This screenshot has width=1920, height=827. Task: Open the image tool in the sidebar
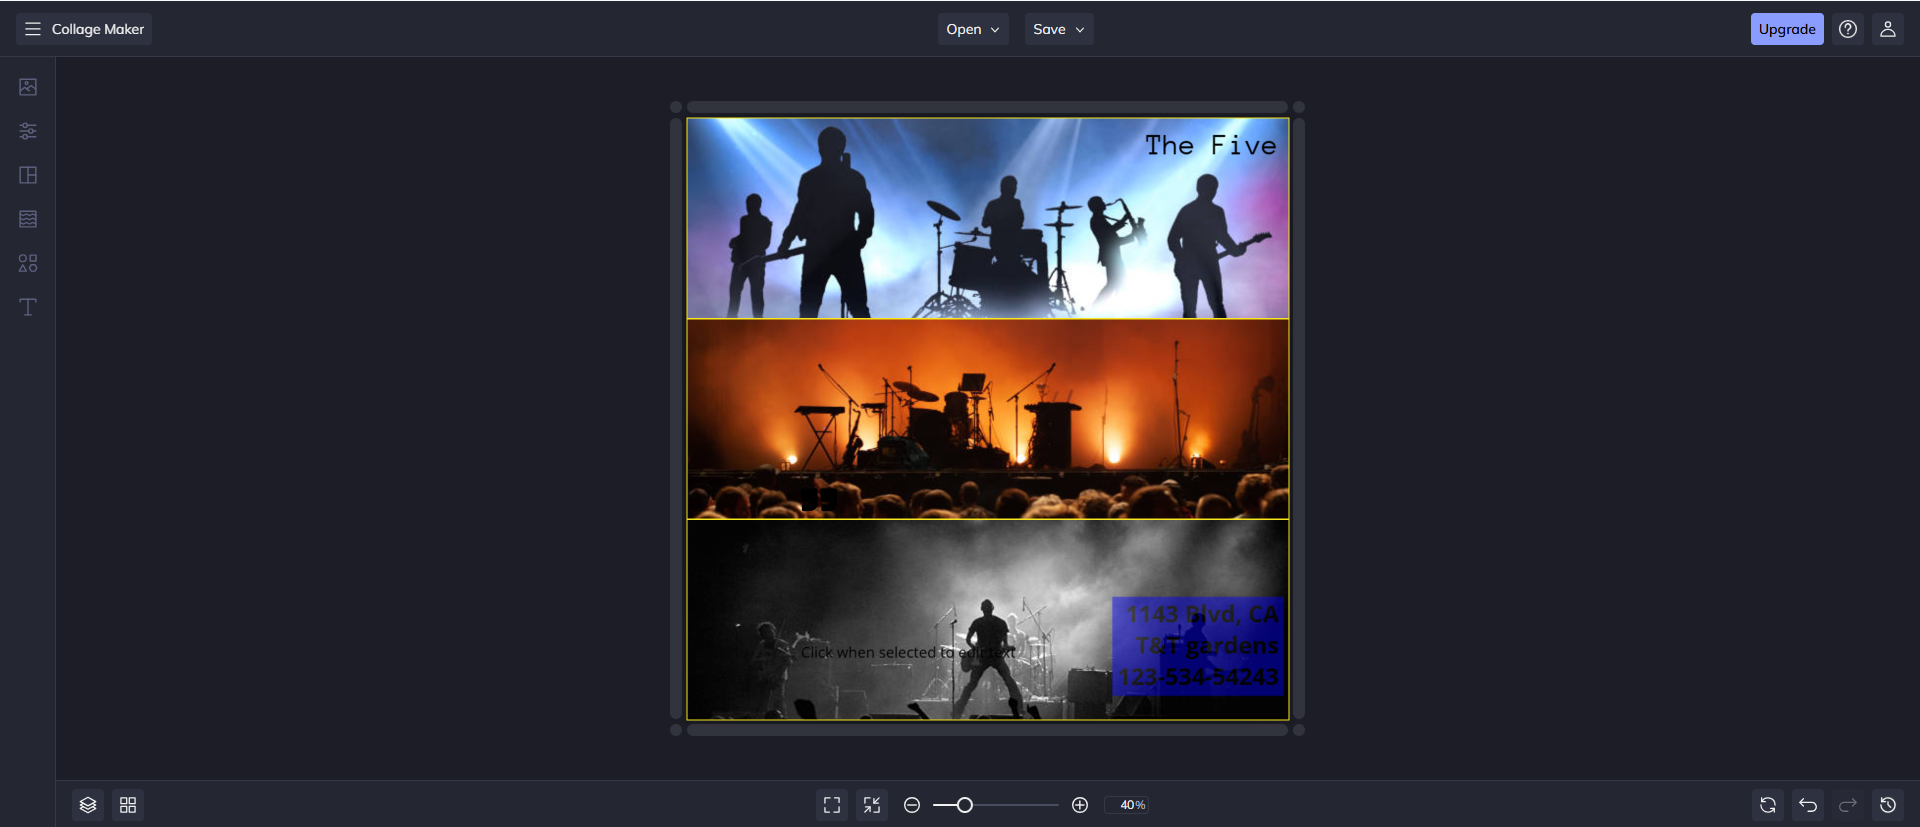pyautogui.click(x=28, y=87)
